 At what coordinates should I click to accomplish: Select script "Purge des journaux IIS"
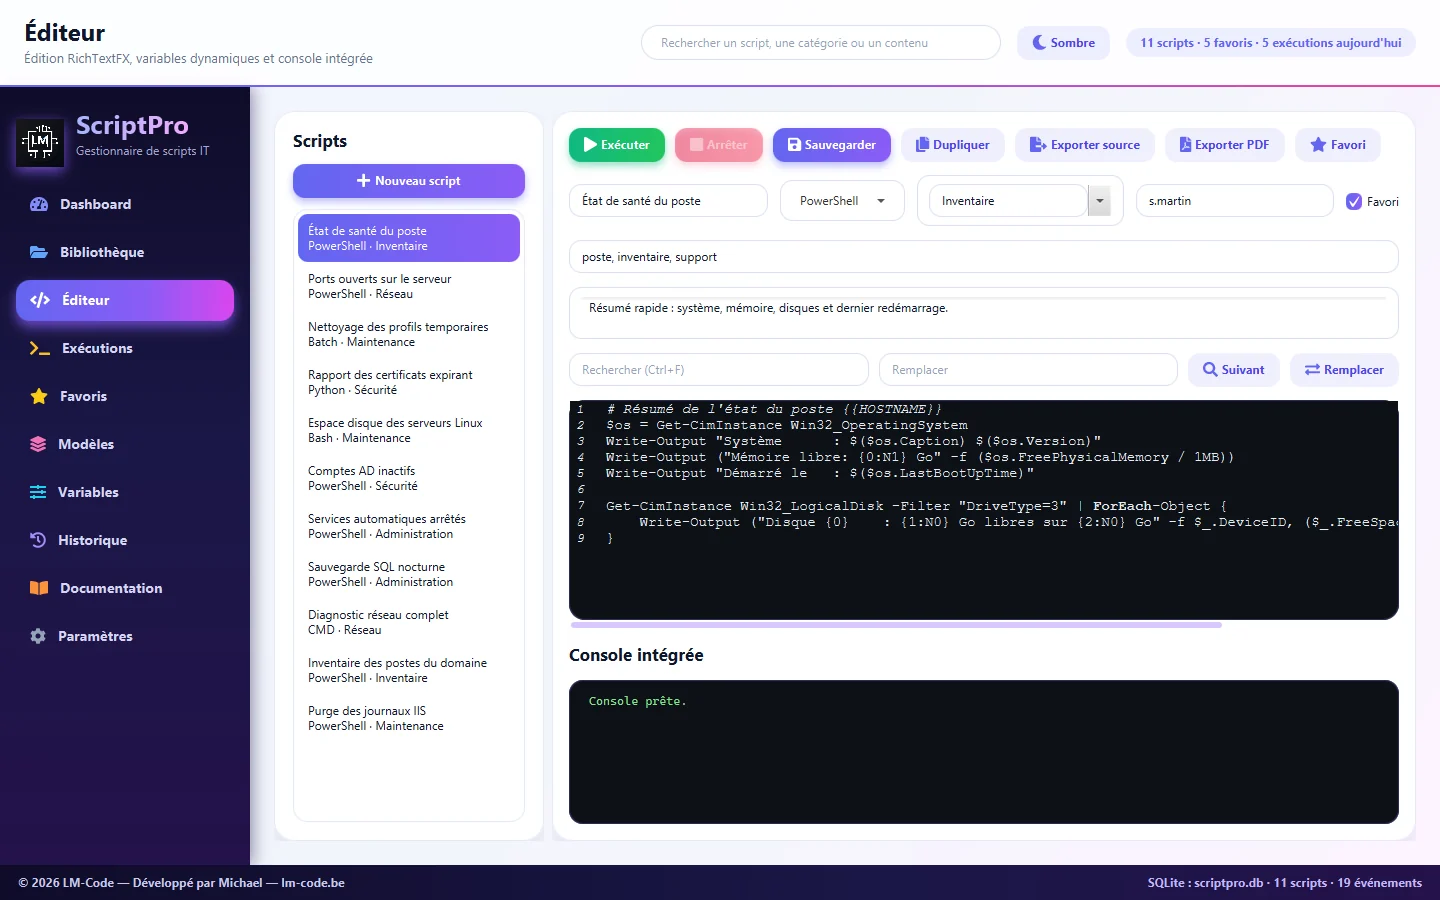click(409, 718)
